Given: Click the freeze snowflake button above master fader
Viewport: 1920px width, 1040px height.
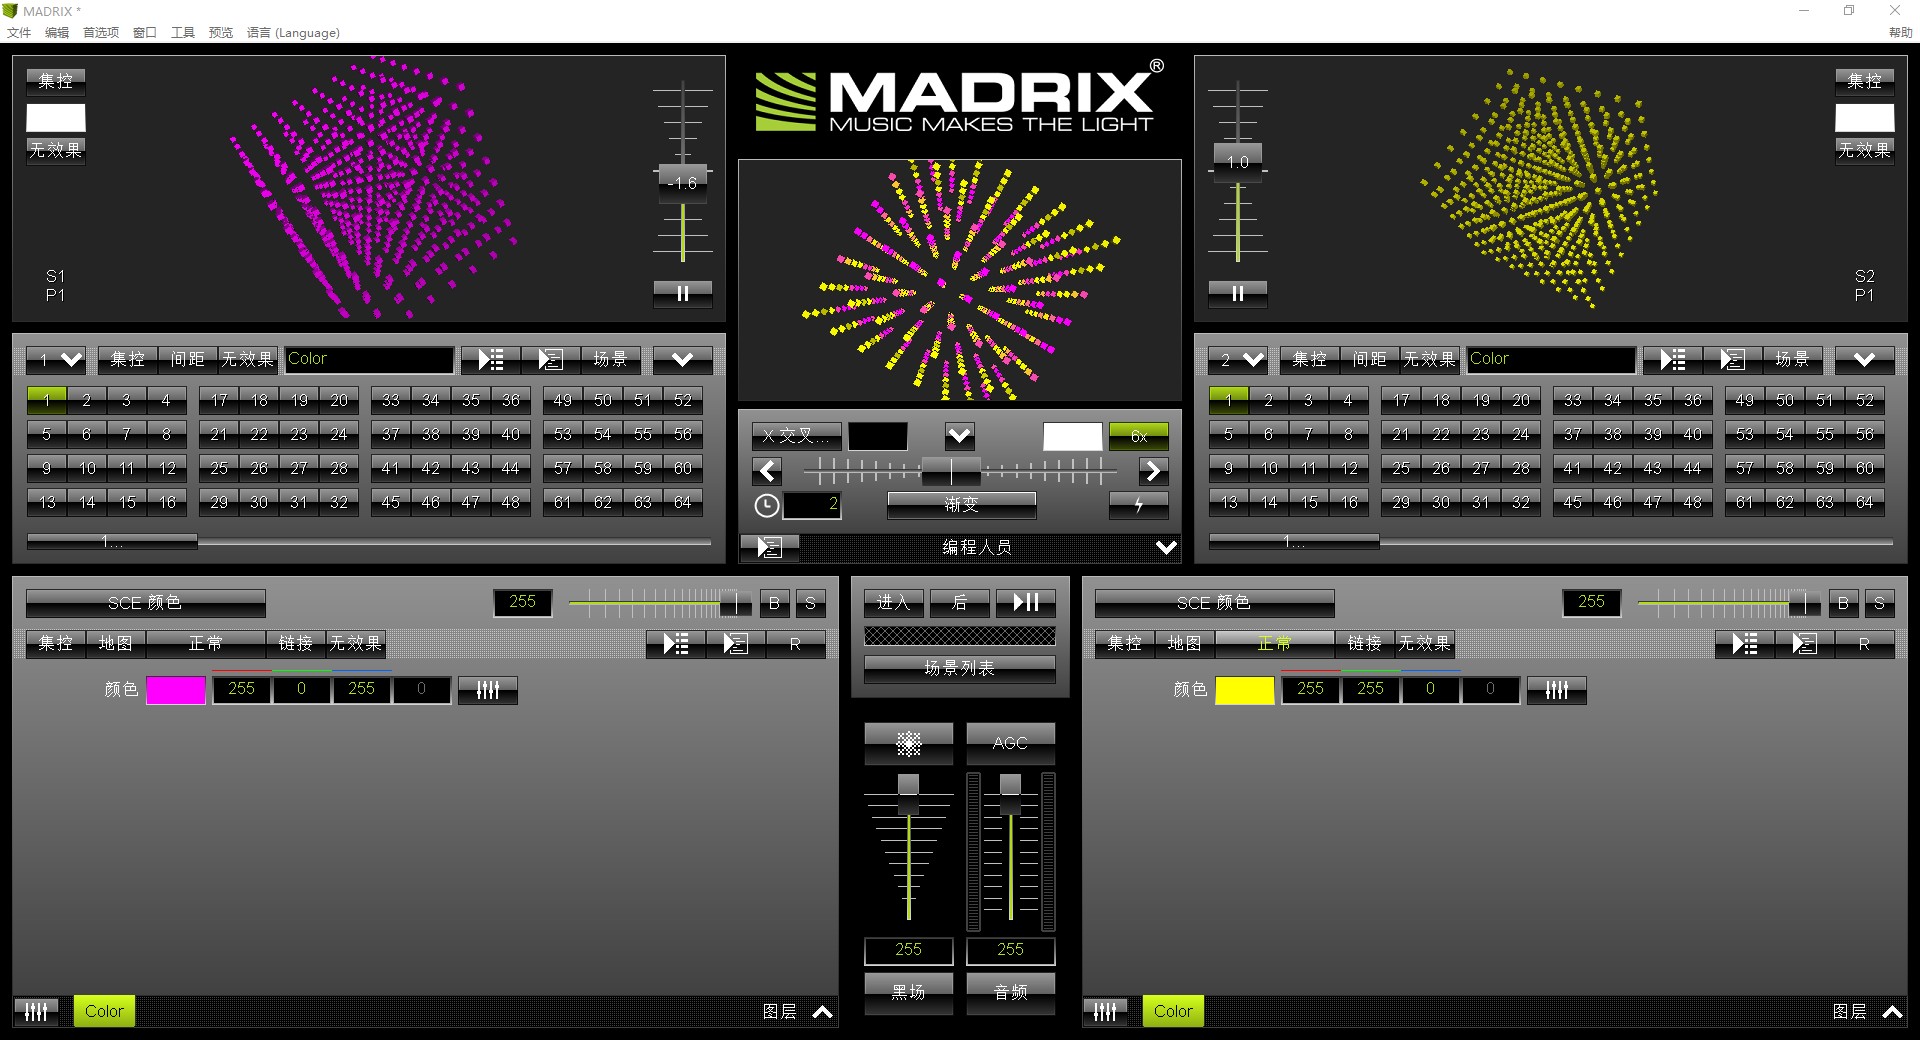Looking at the screenshot, I should coord(909,743).
